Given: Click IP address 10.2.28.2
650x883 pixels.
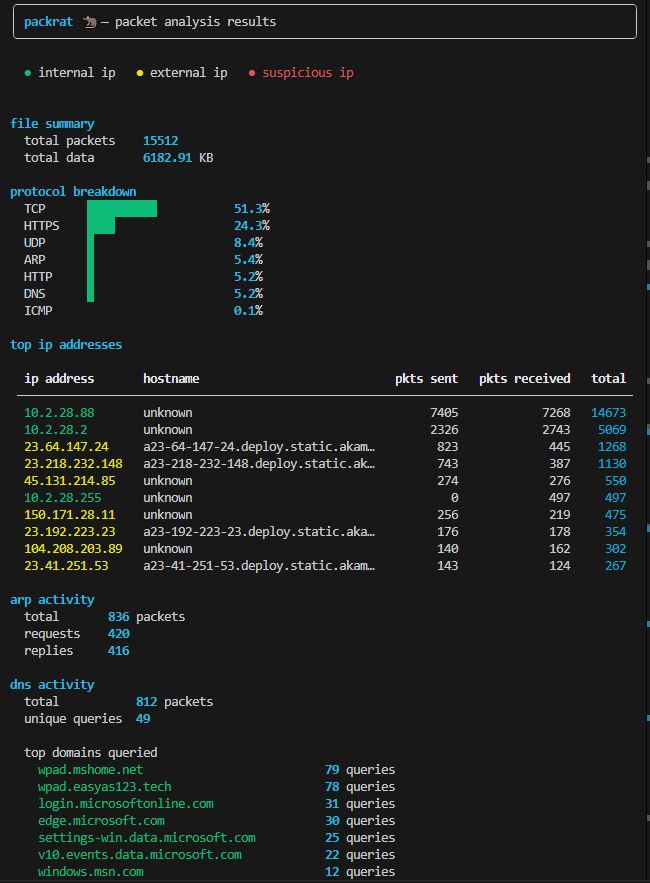Looking at the screenshot, I should tap(56, 429).
